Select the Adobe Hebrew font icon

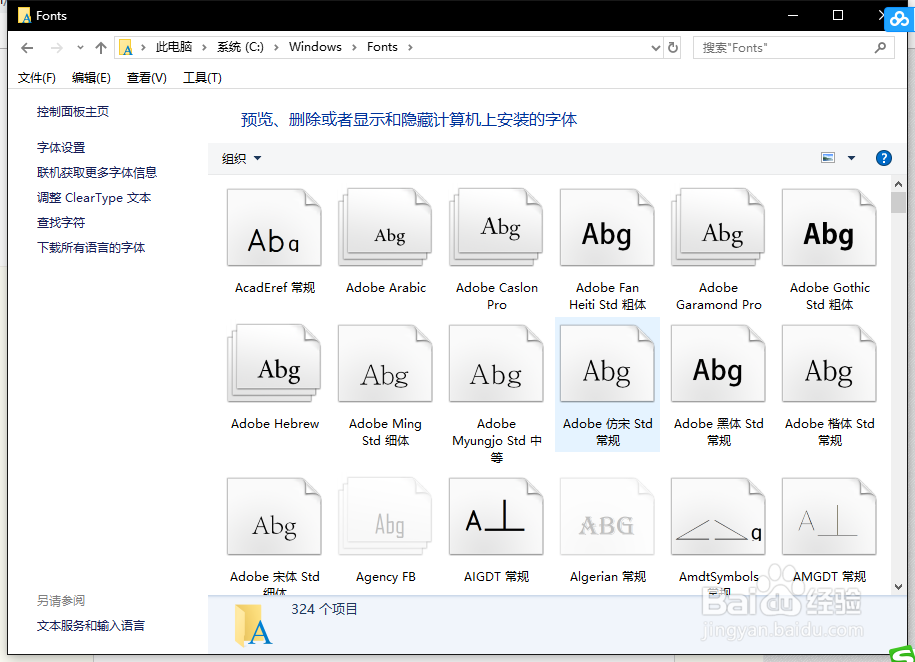274,364
